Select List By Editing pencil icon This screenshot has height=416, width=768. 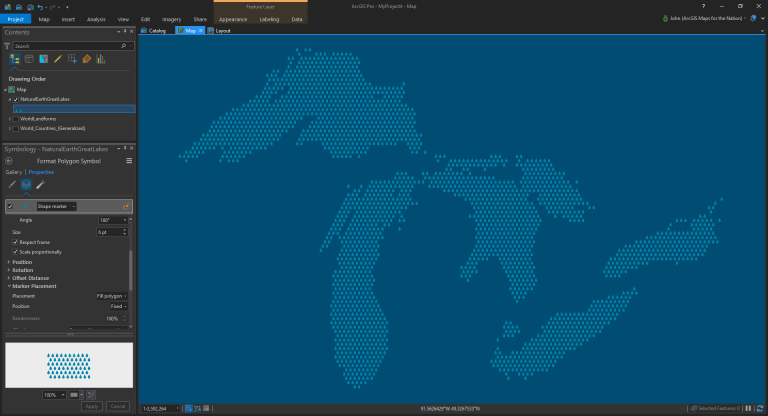pyautogui.click(x=58, y=59)
